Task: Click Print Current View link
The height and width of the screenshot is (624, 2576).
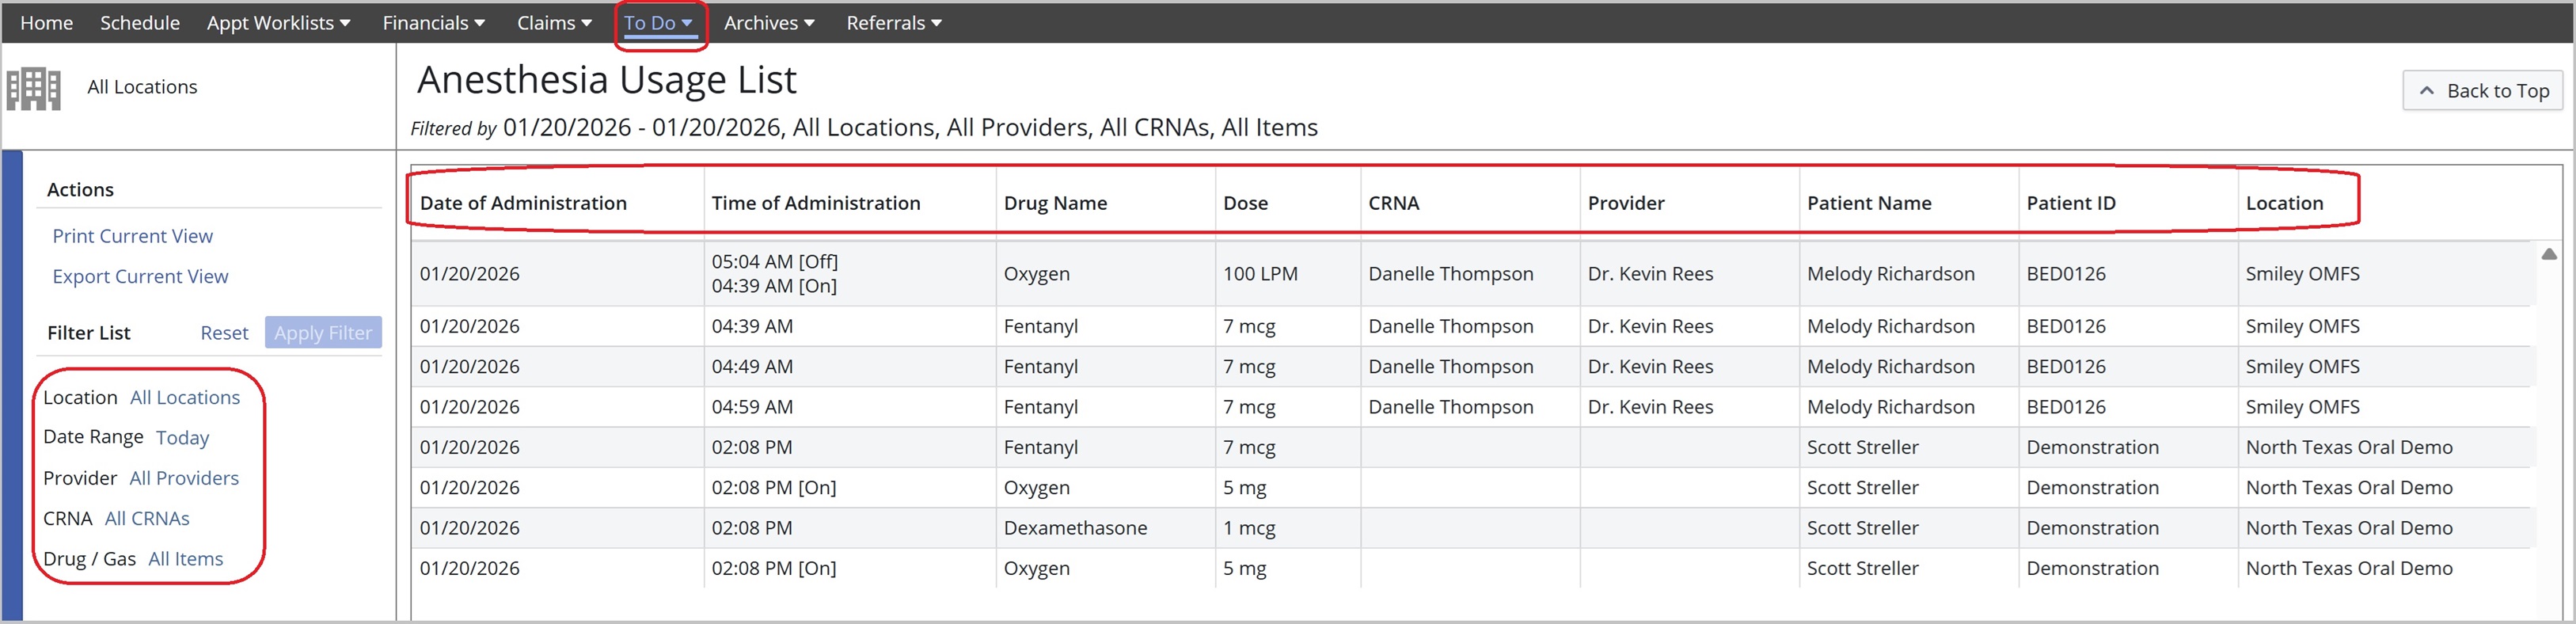Action: point(132,236)
